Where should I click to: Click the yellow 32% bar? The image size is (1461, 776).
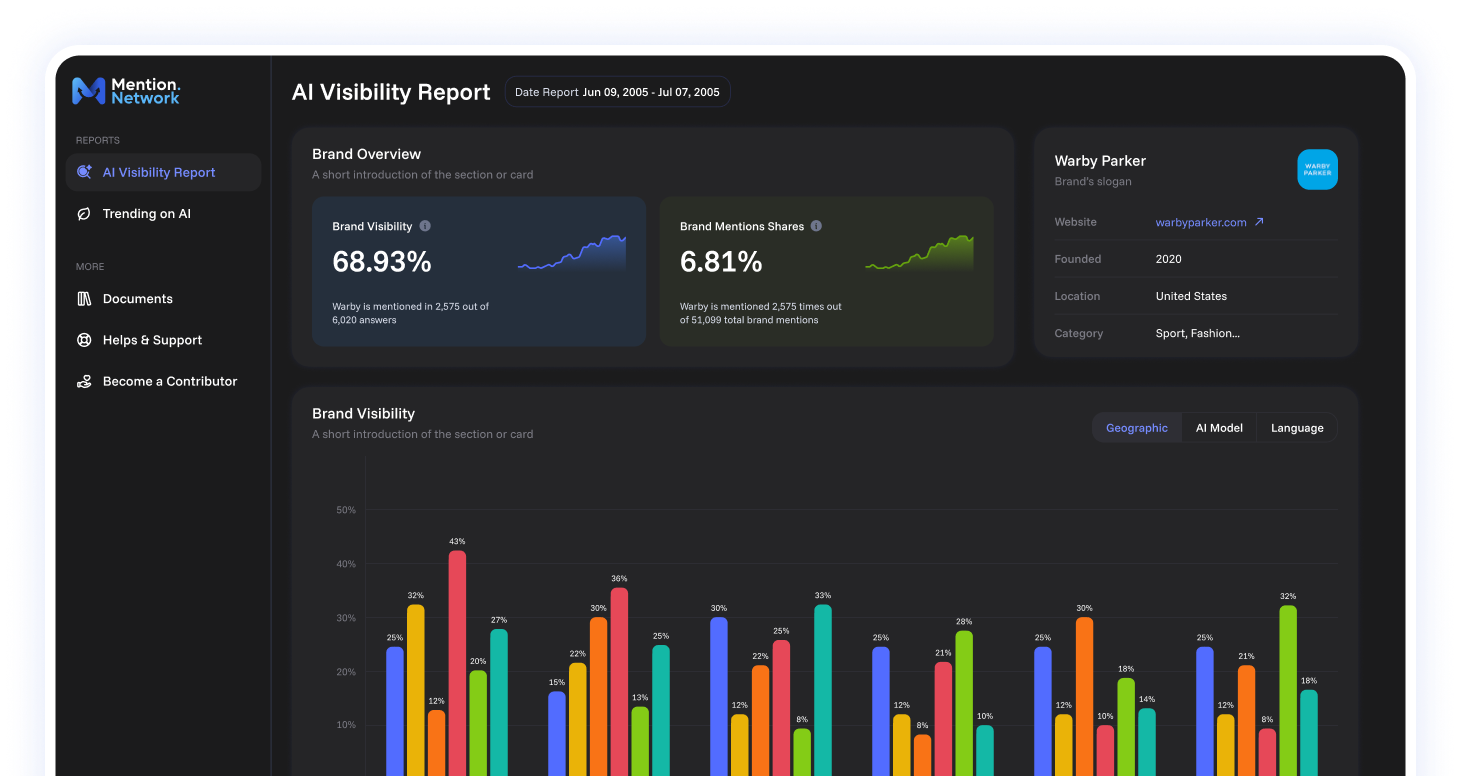tap(416, 690)
